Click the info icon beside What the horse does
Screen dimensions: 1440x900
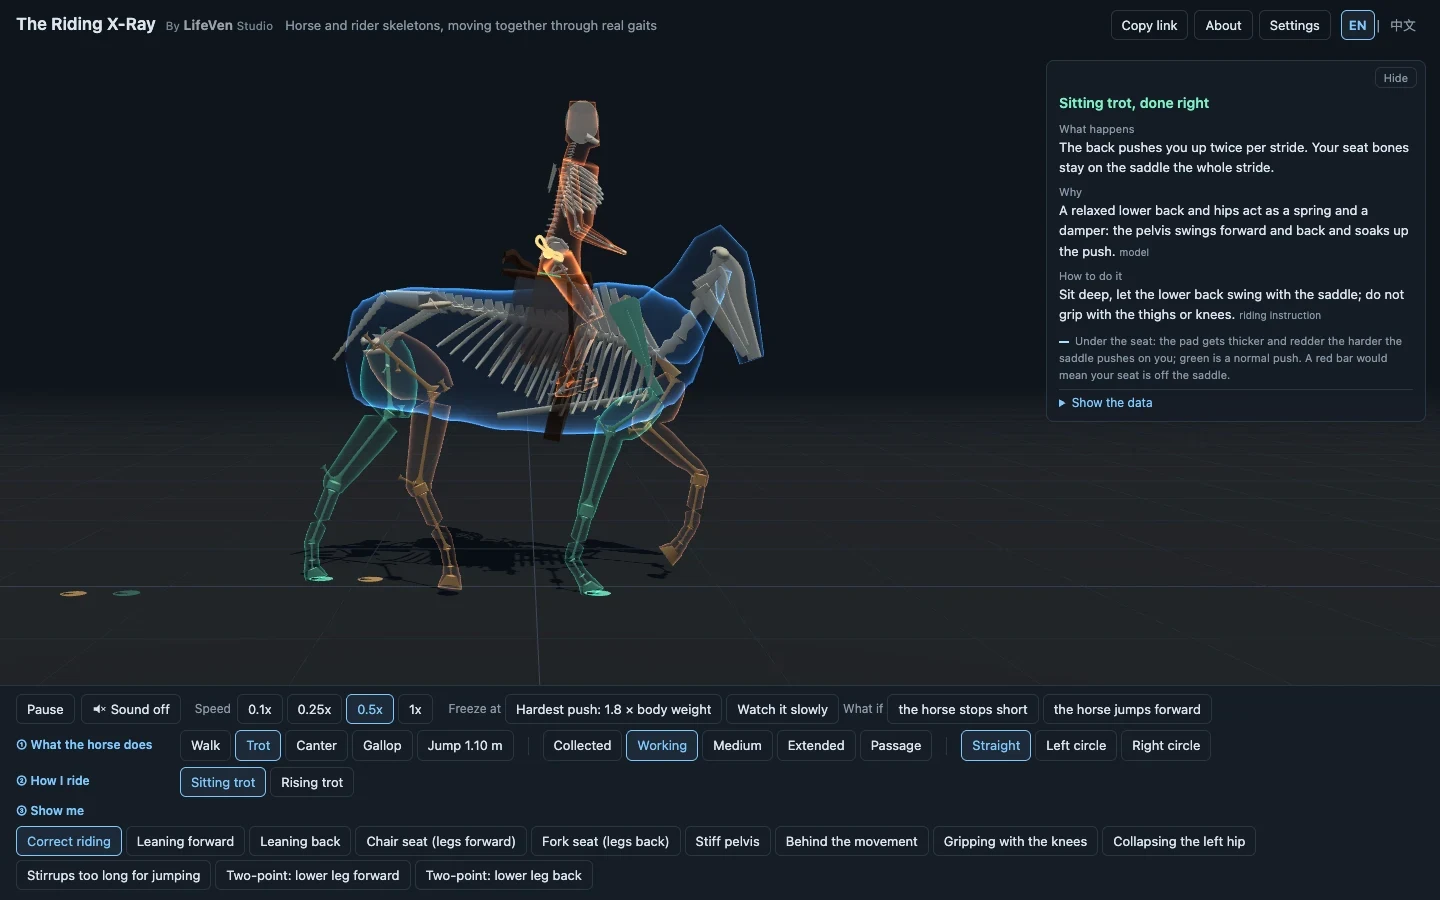[22, 745]
